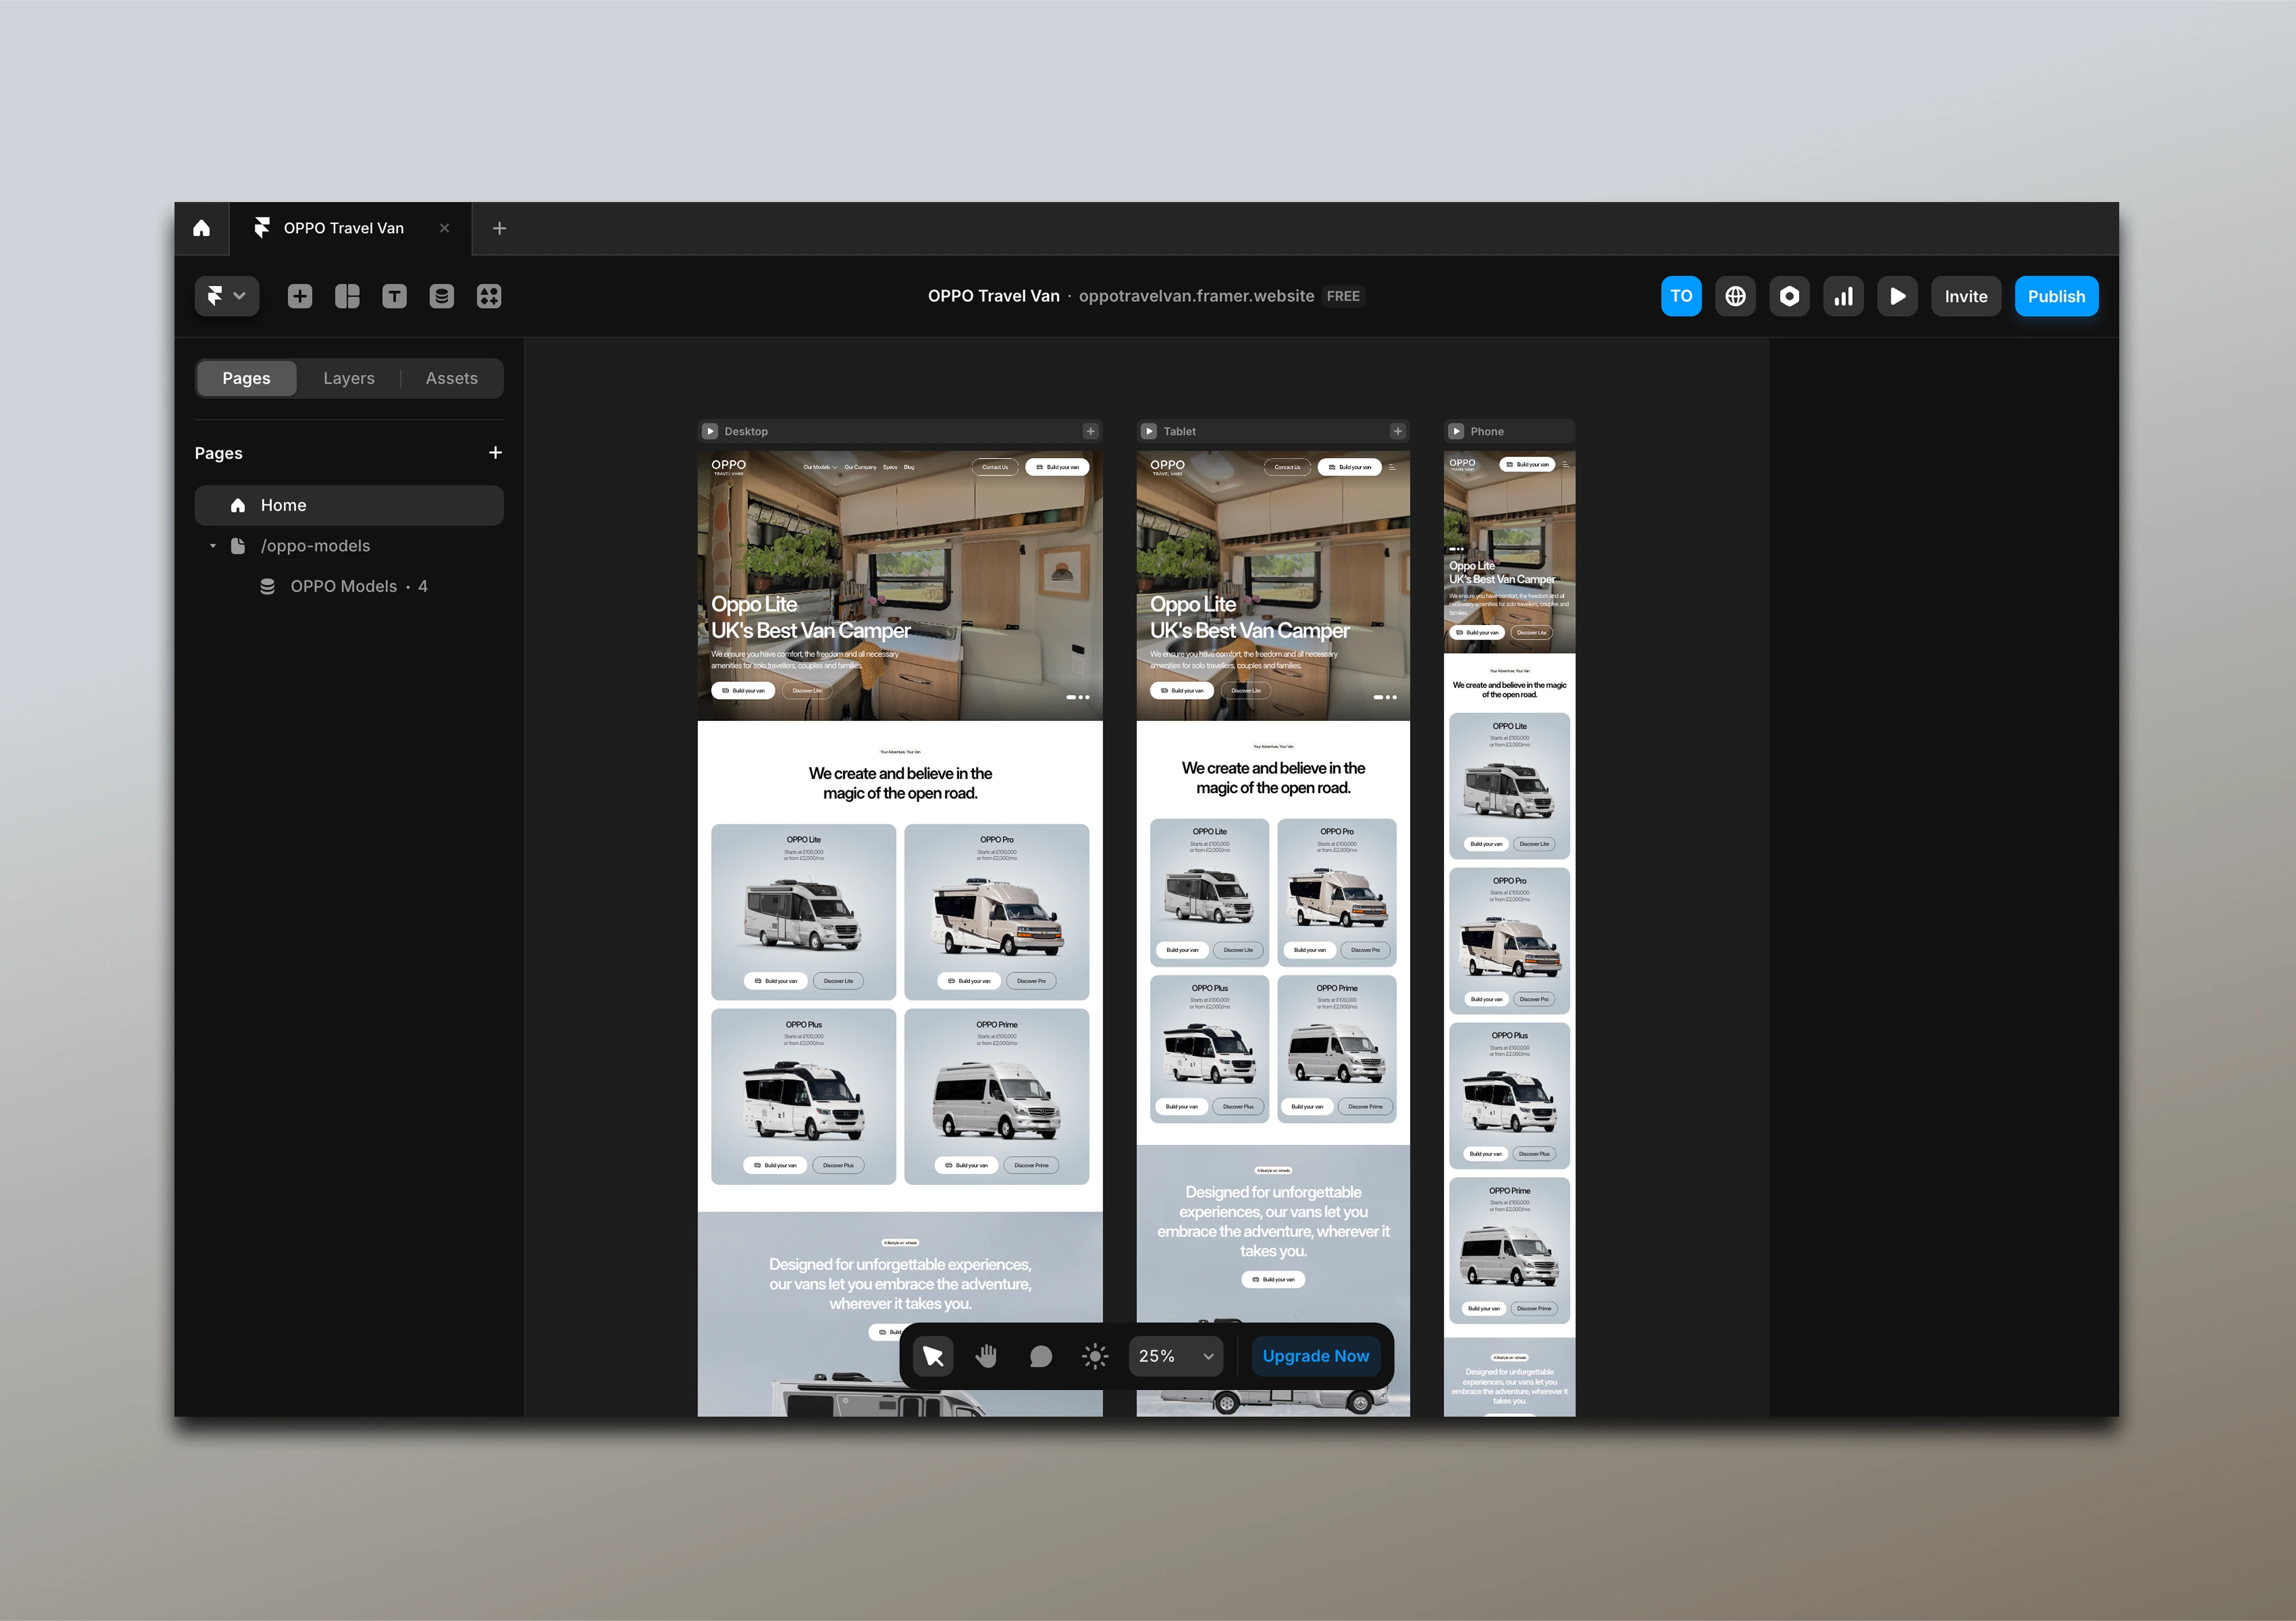The height and width of the screenshot is (1621, 2296).
Task: Open the Plugins panel
Action: click(x=489, y=296)
